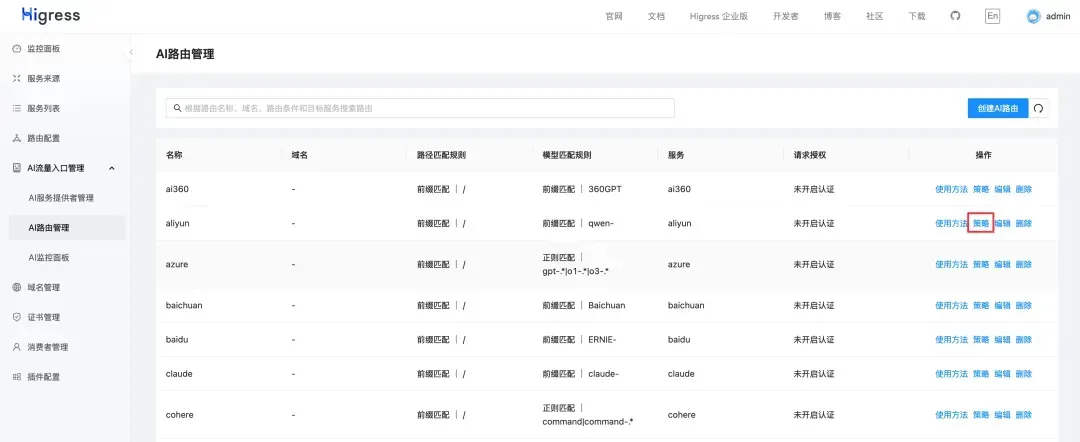Switch language with the En button
The image size is (1080, 442).
pos(992,16)
